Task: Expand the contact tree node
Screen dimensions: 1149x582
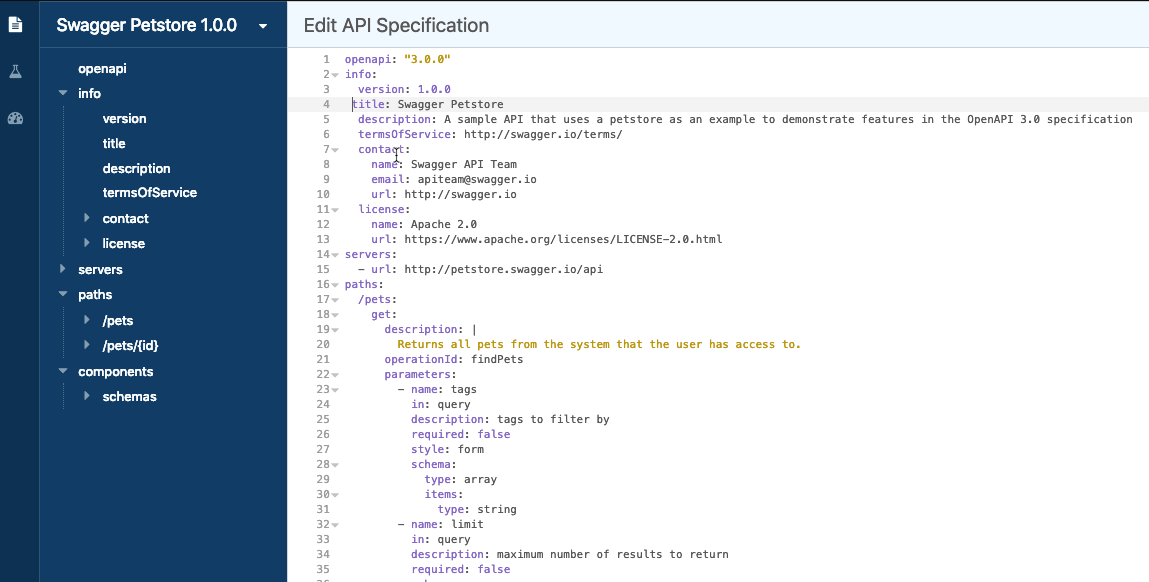Action: 88,218
